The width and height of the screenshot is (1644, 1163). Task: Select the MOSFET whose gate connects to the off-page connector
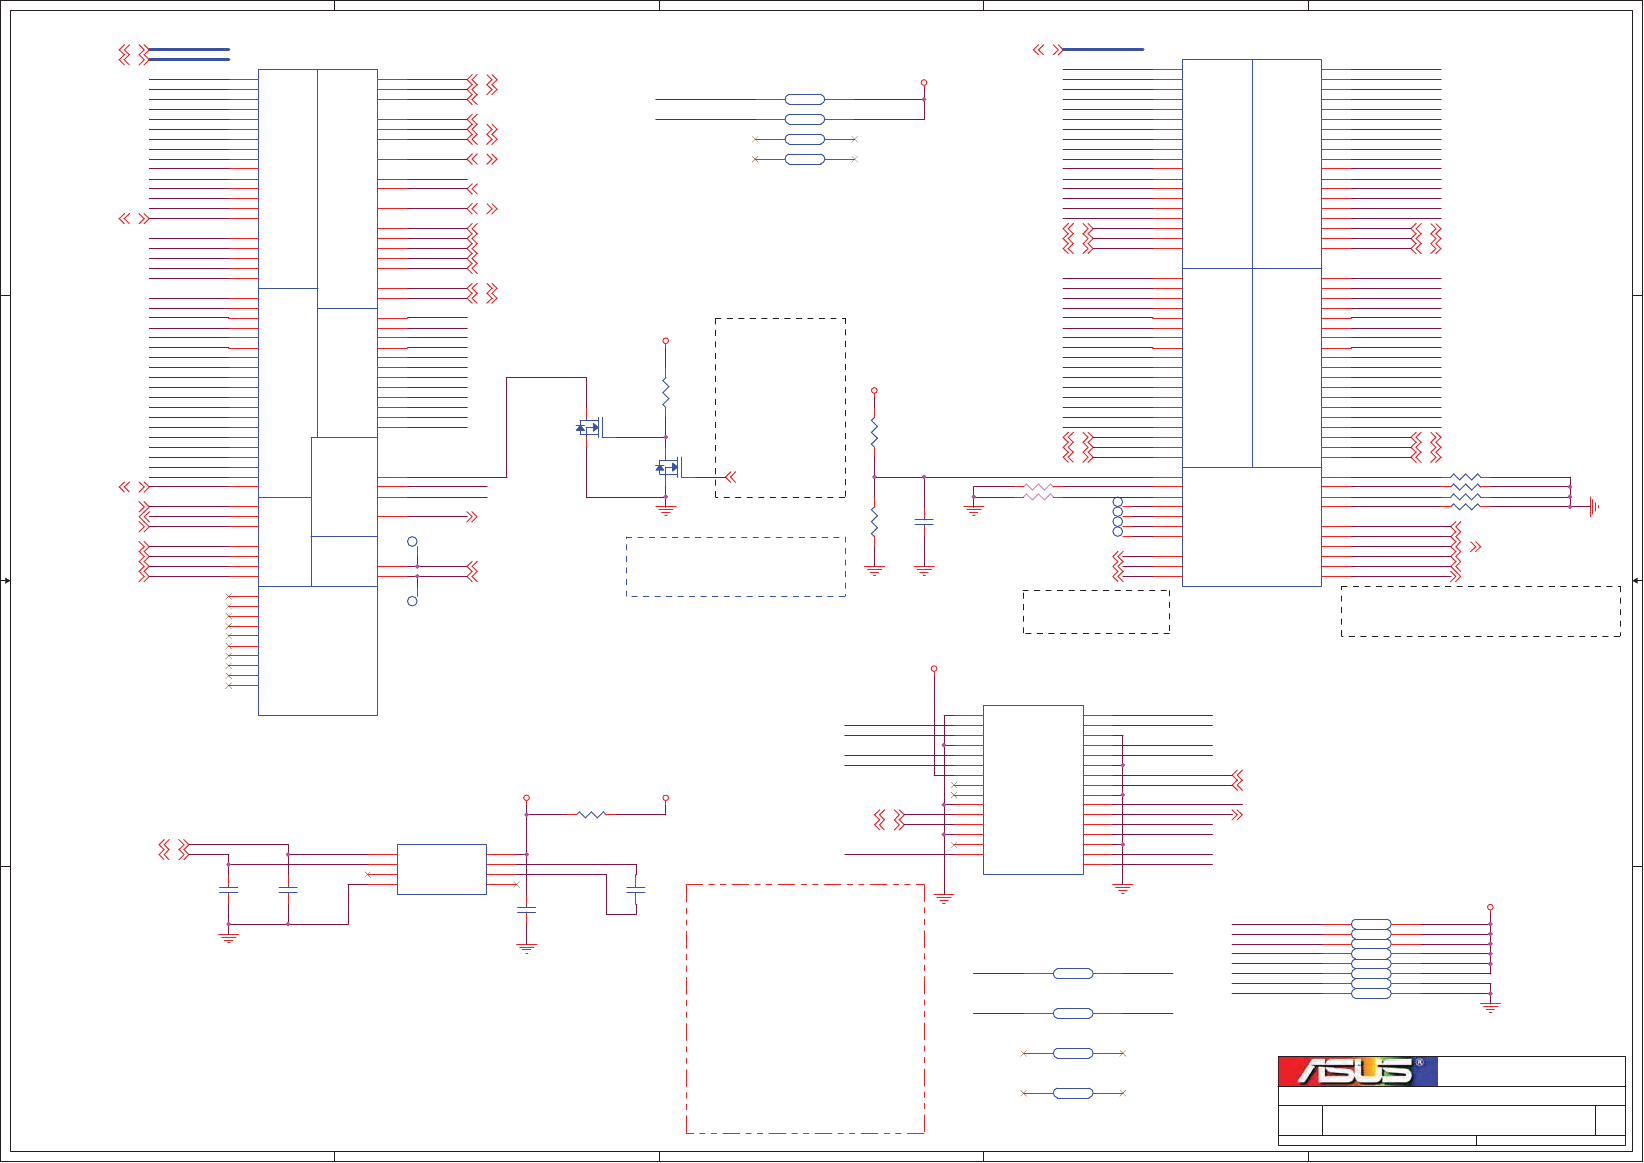pos(669,467)
